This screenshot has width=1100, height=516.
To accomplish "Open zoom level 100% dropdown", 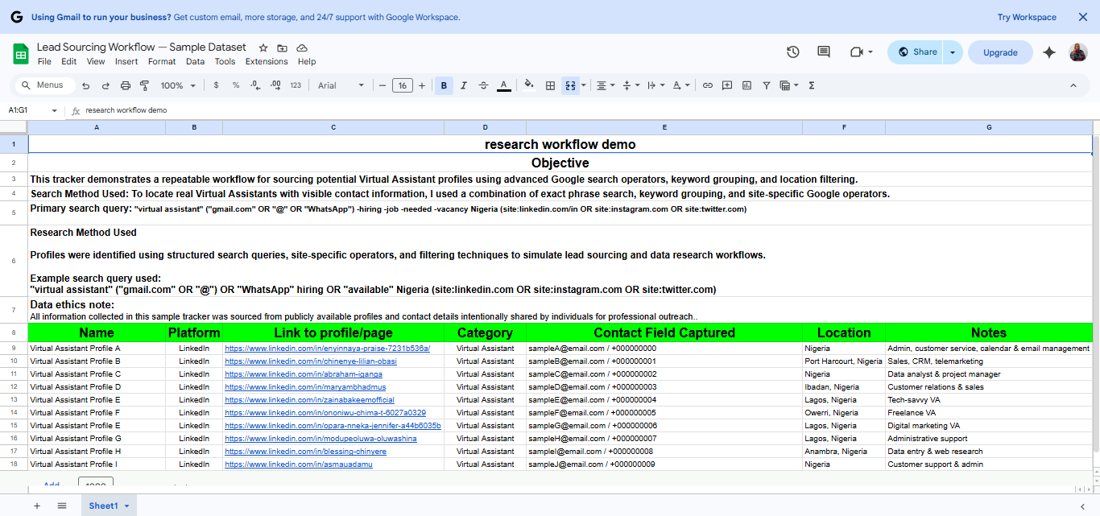I will [178, 86].
